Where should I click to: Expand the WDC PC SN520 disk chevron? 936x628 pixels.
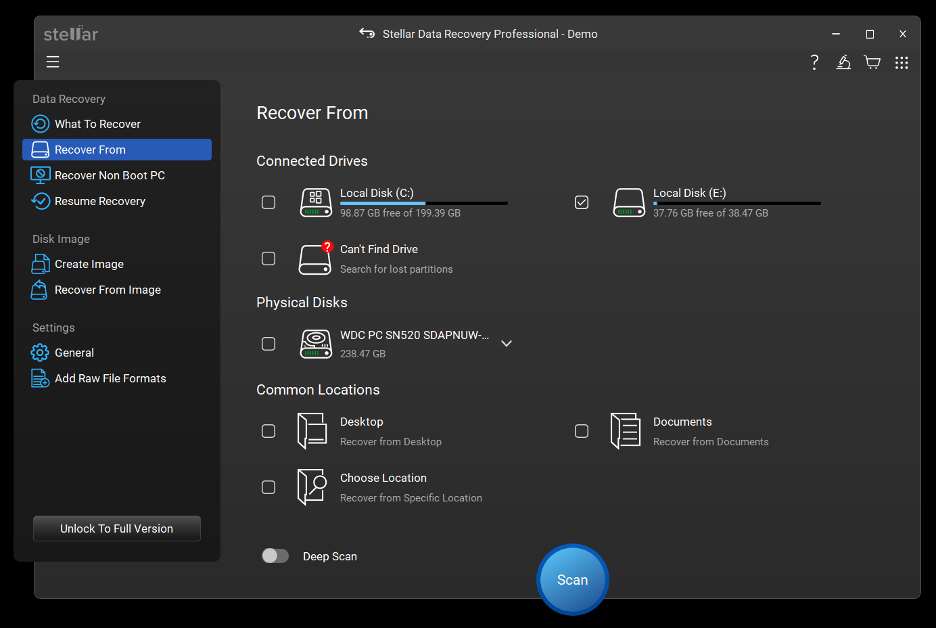click(x=506, y=343)
